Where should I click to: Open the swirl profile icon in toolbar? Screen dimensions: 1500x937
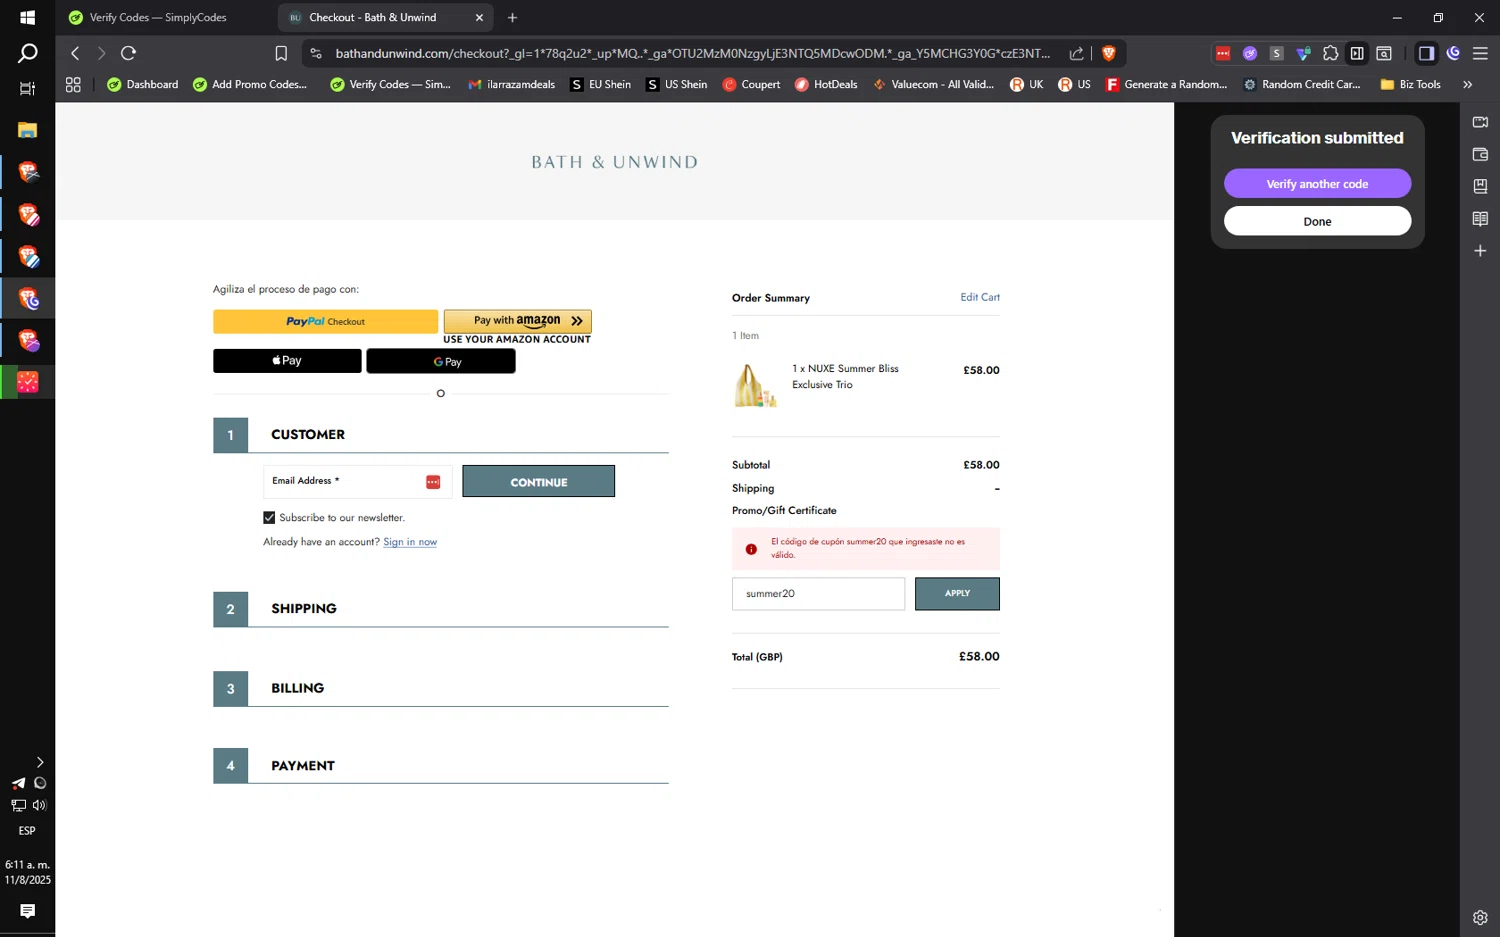coord(1453,53)
